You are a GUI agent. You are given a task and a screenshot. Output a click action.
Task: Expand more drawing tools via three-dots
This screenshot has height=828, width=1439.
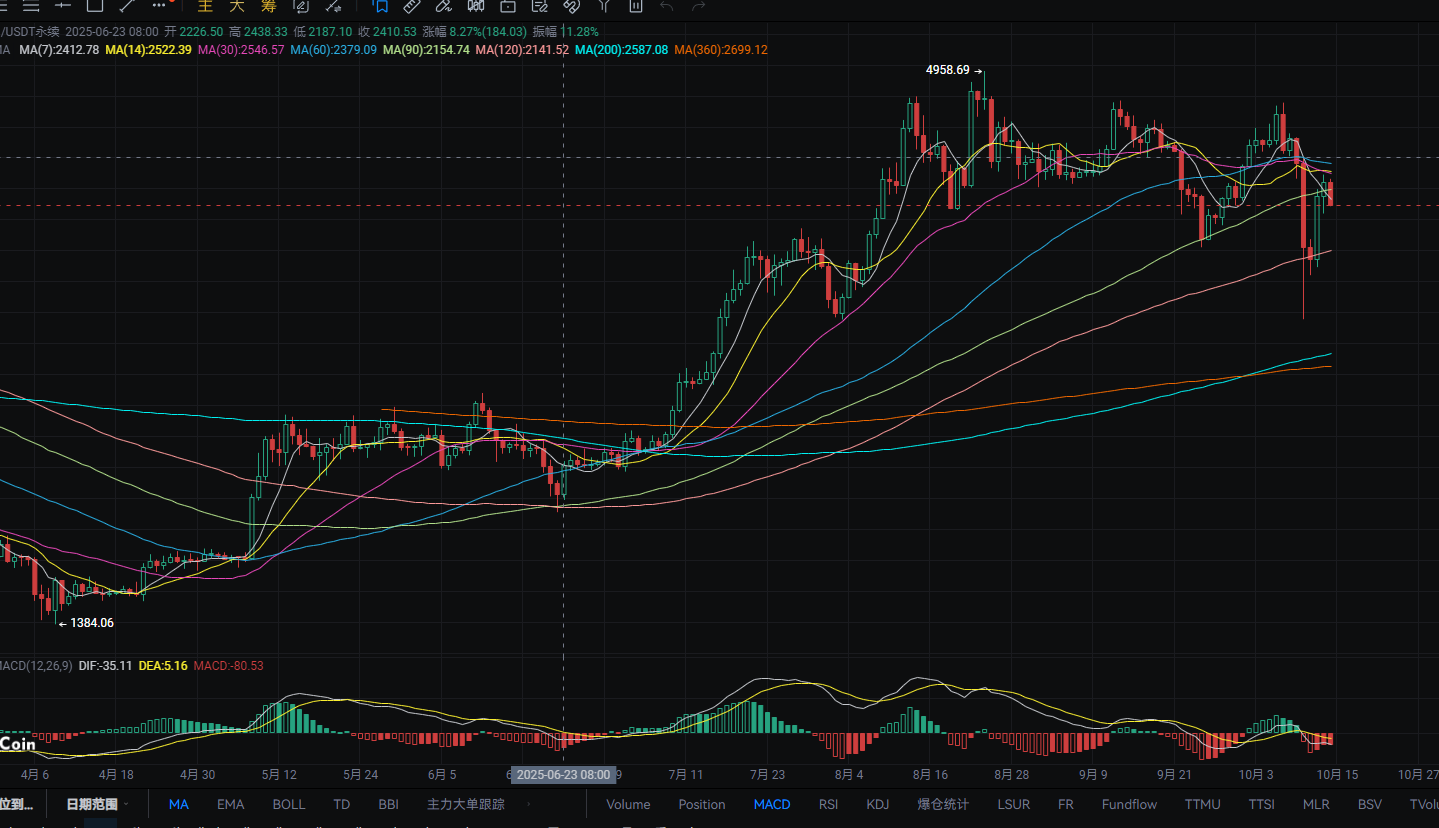[159, 6]
